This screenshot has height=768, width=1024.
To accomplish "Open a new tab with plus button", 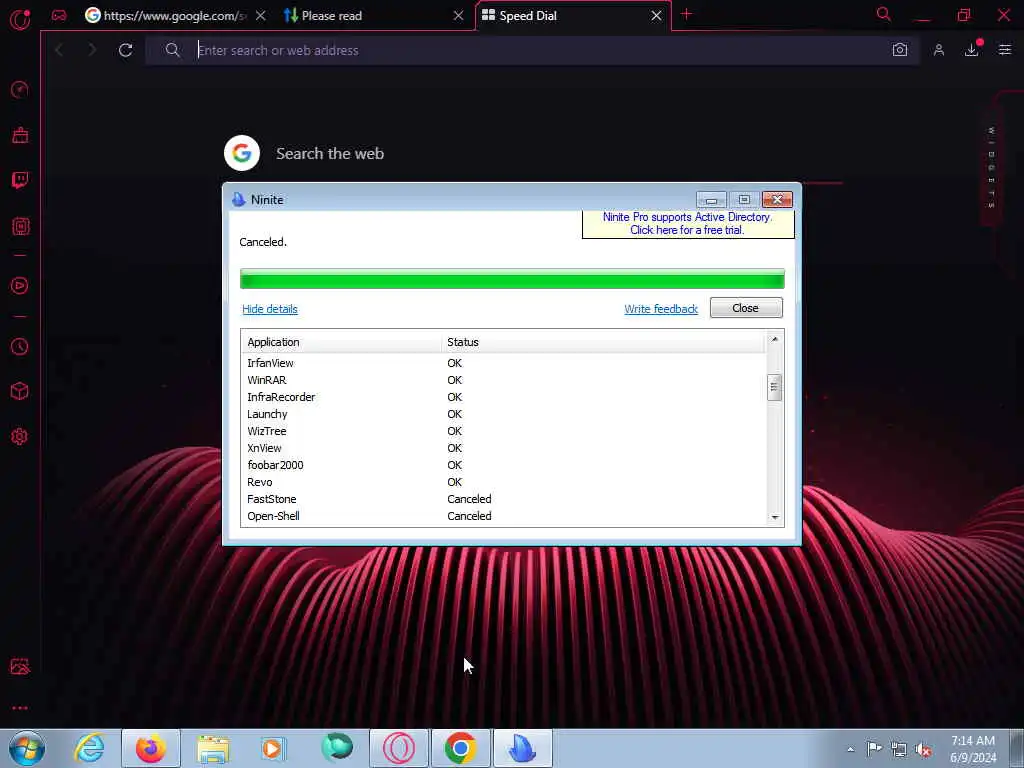I will pos(686,14).
